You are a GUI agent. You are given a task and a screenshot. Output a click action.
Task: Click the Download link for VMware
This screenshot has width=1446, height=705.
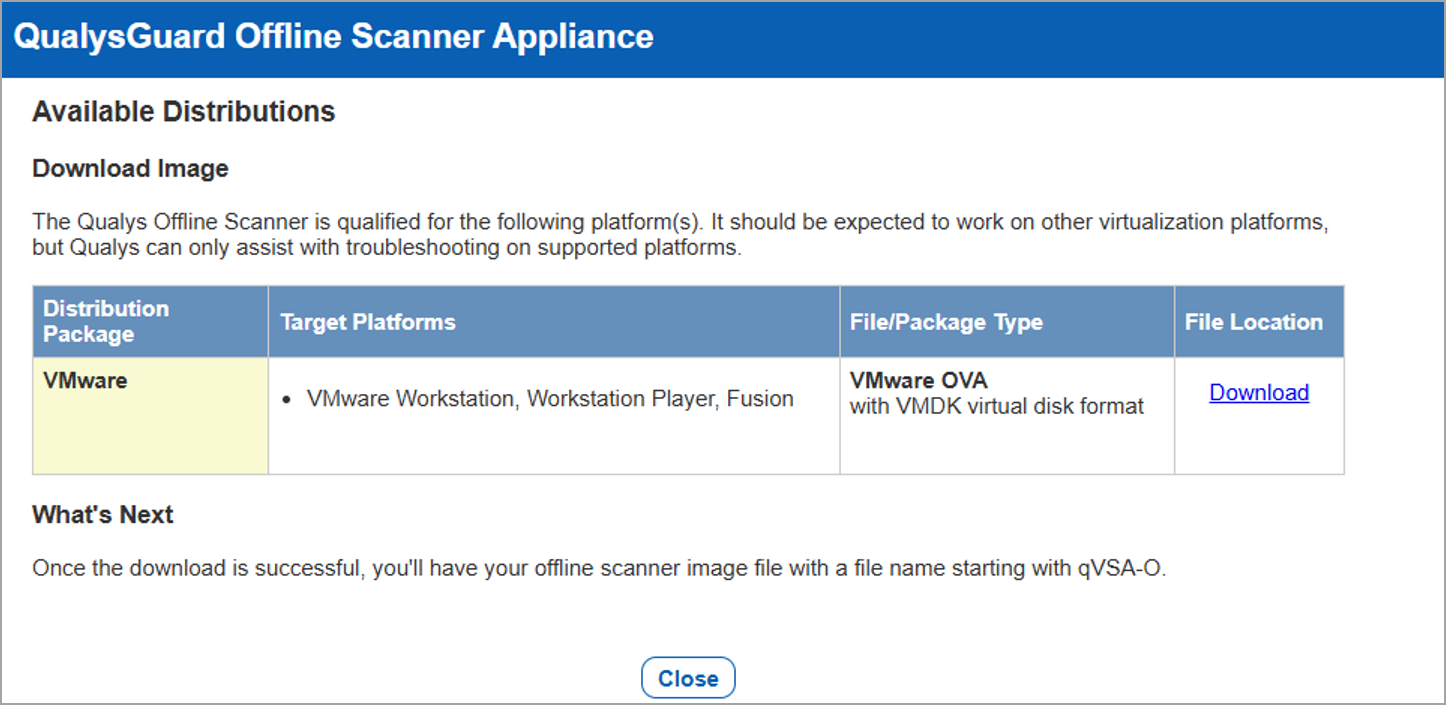click(x=1258, y=393)
